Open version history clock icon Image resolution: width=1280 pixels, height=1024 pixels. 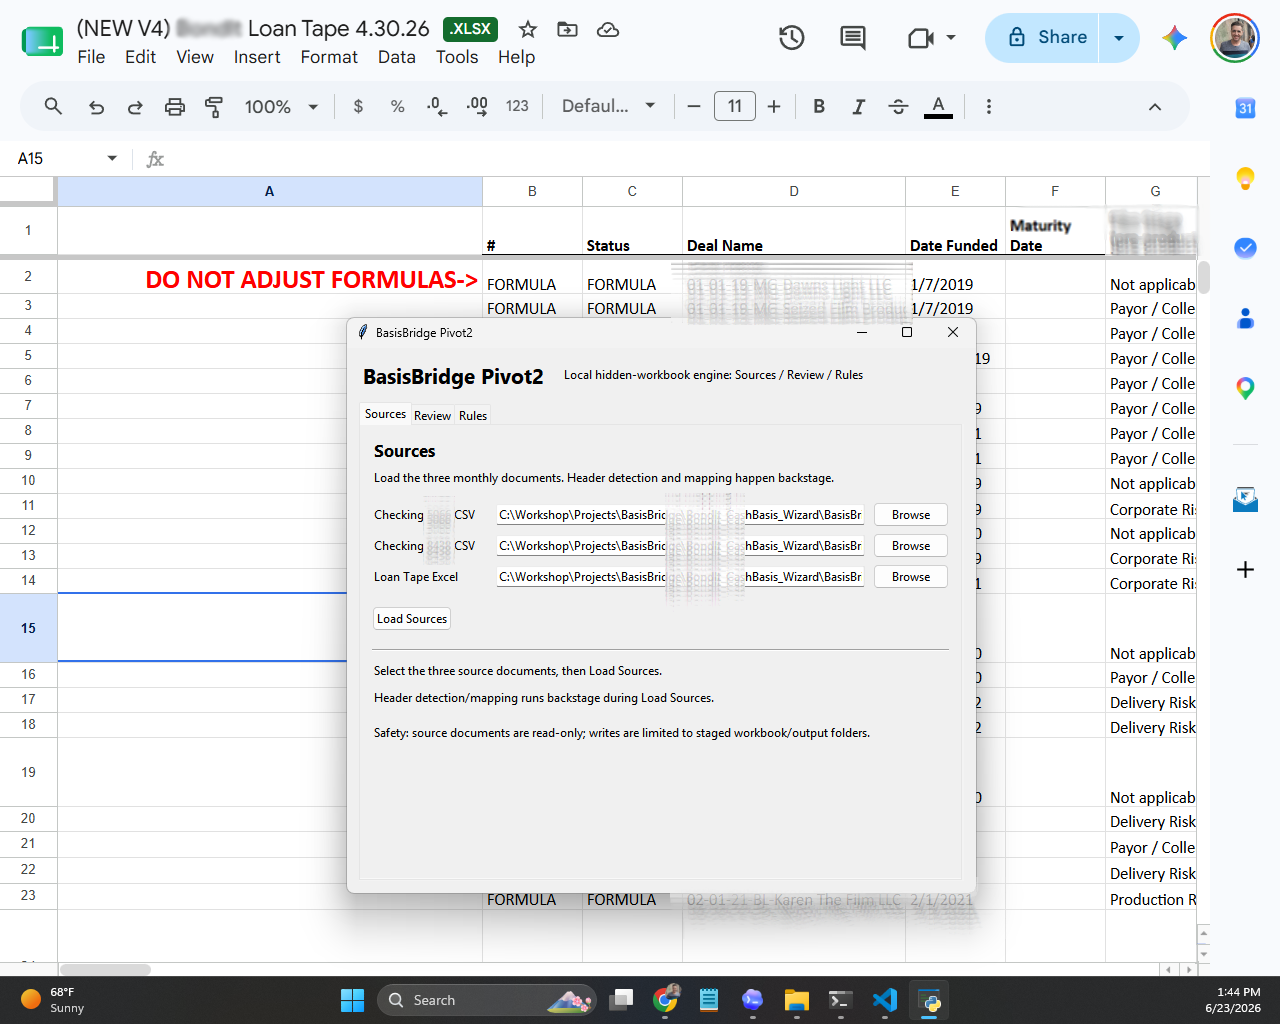click(x=792, y=38)
